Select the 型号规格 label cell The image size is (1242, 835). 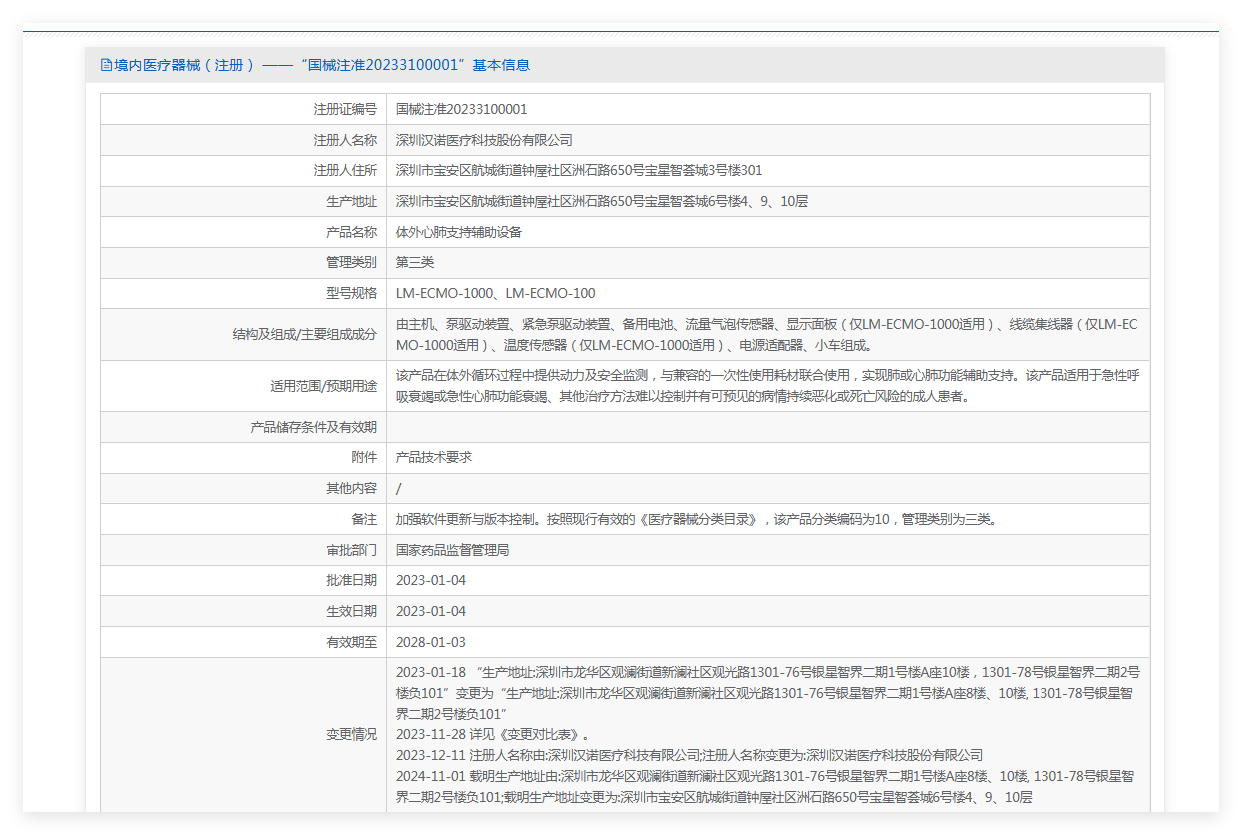click(x=243, y=293)
